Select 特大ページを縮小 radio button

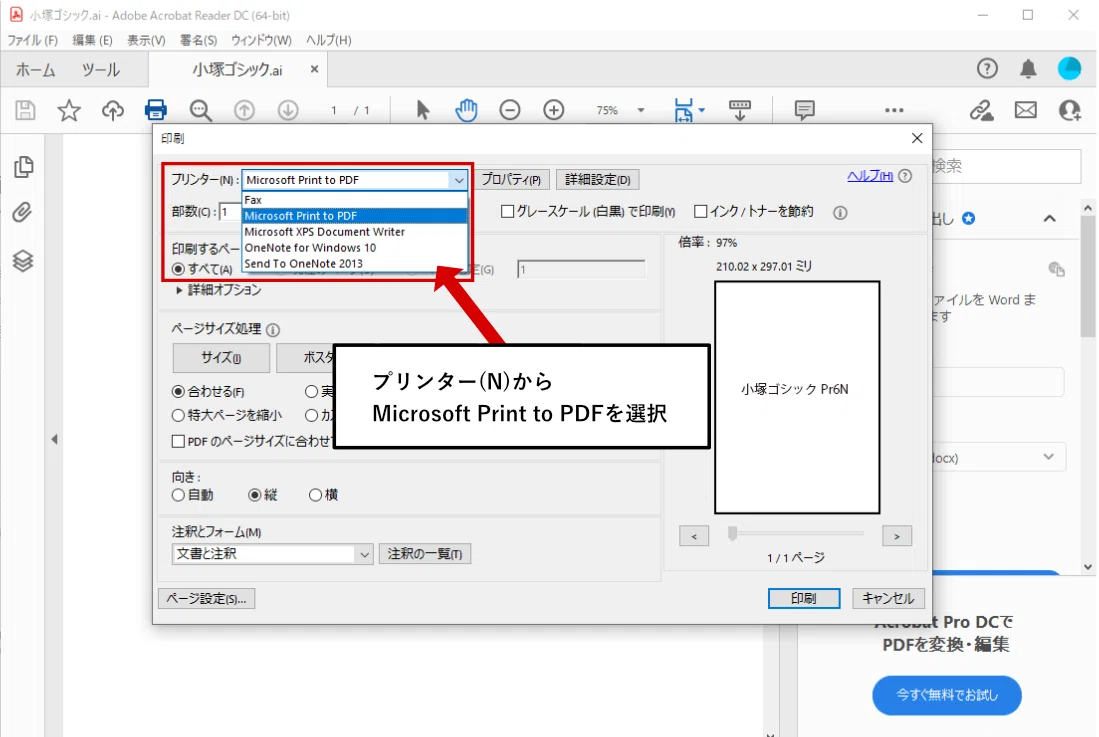[x=178, y=415]
